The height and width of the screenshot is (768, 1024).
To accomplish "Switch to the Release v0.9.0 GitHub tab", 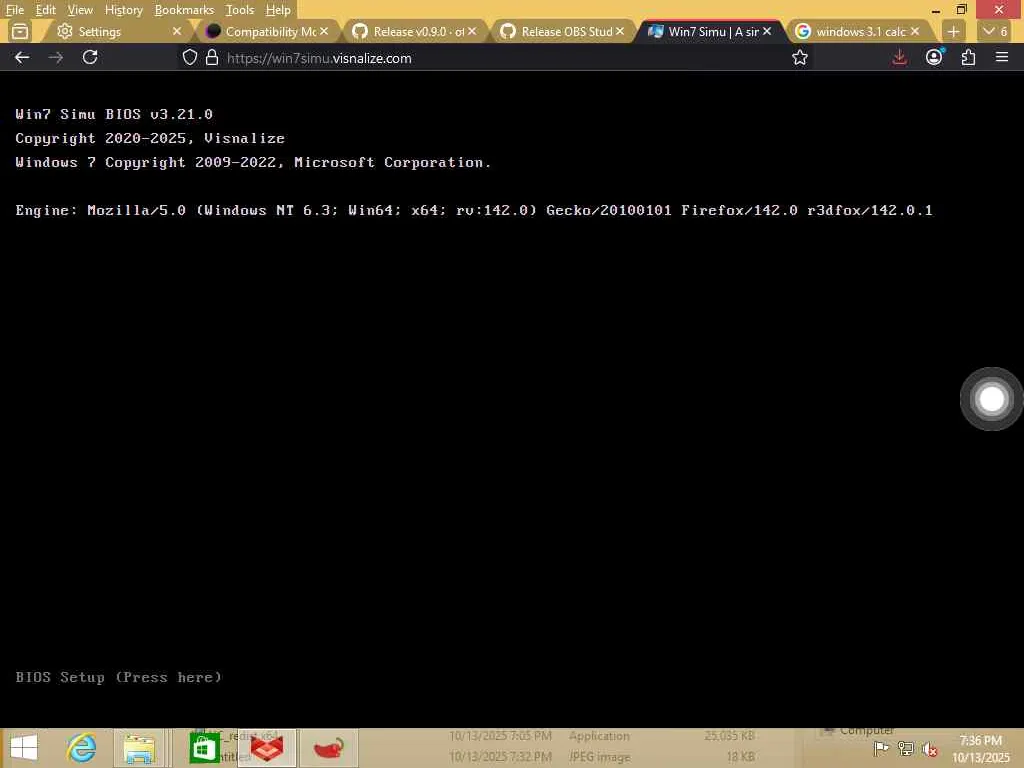I will click(408, 31).
